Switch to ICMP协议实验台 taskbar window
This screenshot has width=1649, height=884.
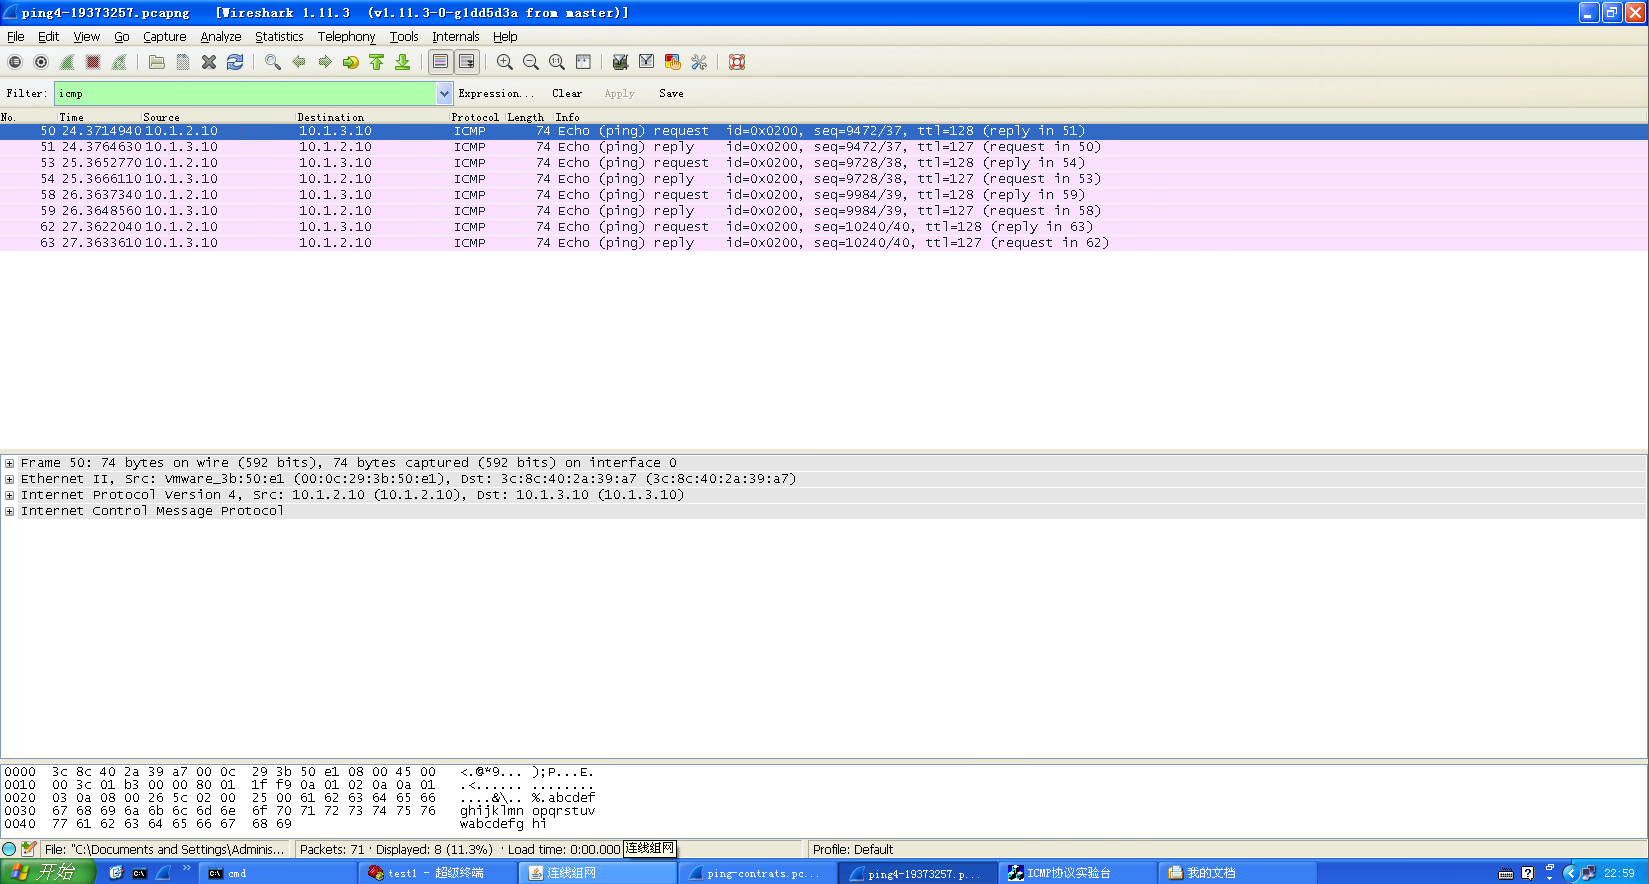tap(1077, 873)
